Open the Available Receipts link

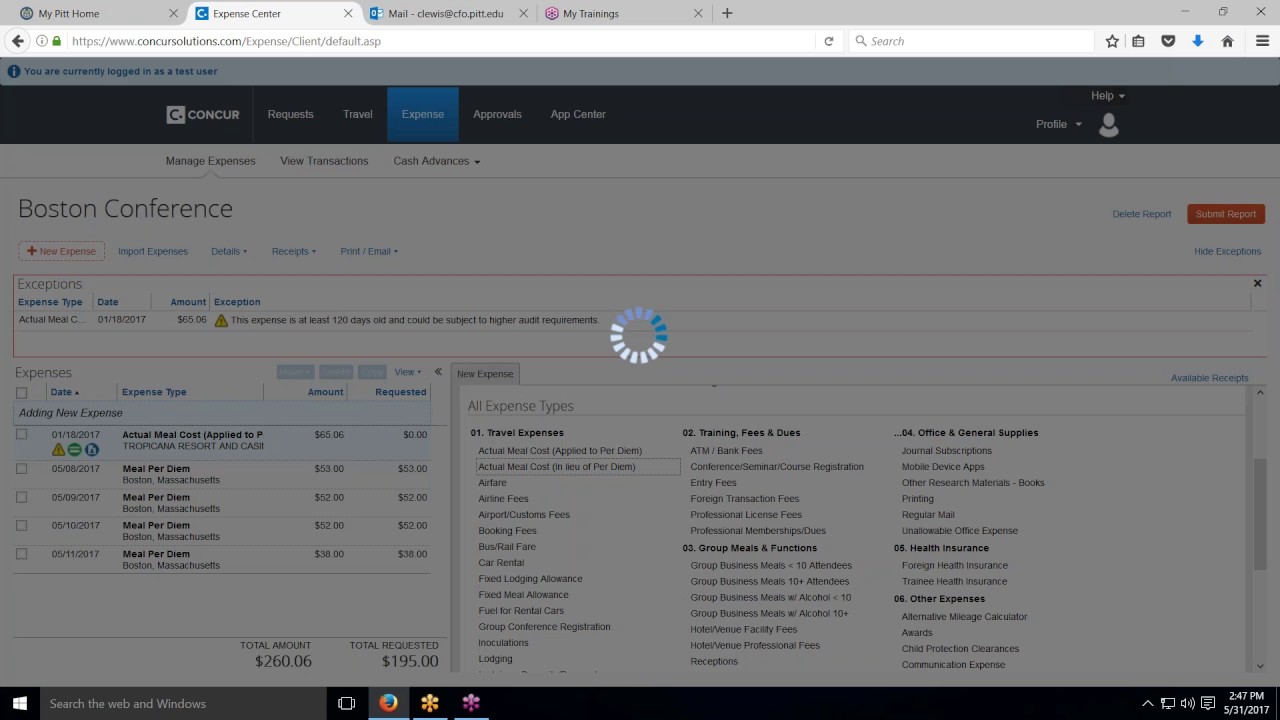[x=1209, y=378]
